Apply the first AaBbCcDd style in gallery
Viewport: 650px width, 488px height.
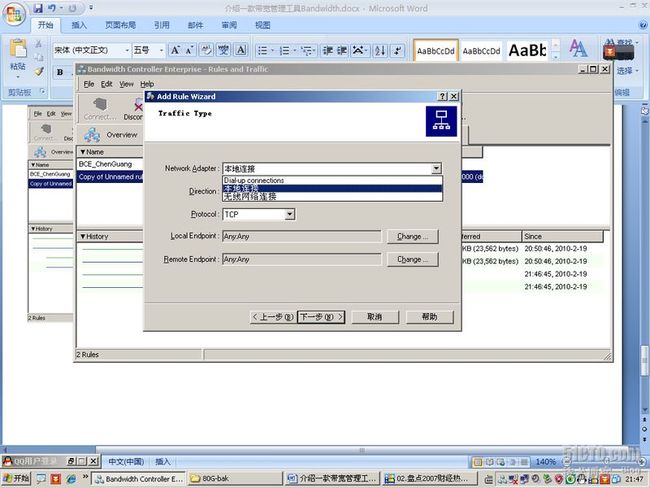click(x=436, y=51)
